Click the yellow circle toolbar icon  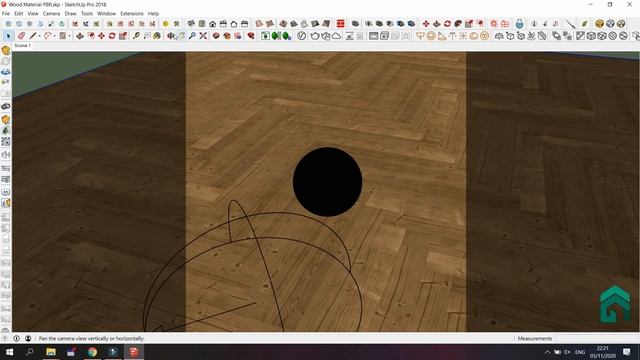pyautogui.click(x=166, y=24)
